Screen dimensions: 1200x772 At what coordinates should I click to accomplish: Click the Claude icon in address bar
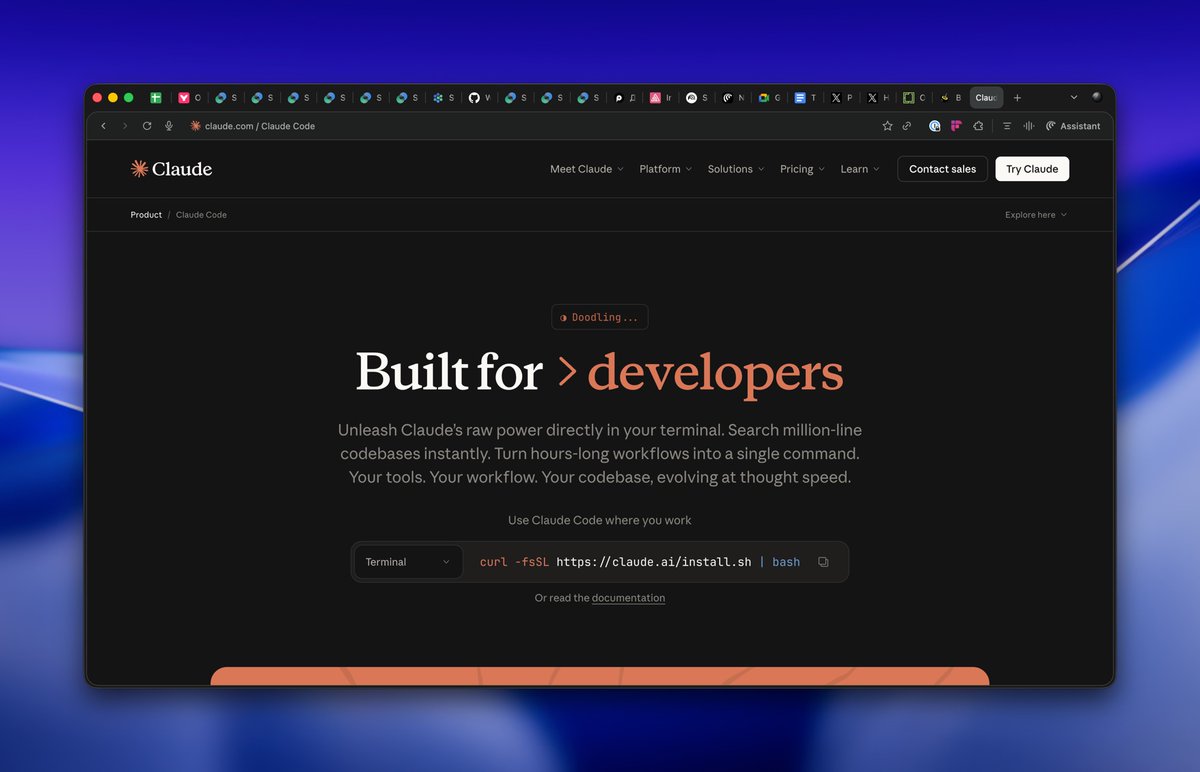point(195,126)
